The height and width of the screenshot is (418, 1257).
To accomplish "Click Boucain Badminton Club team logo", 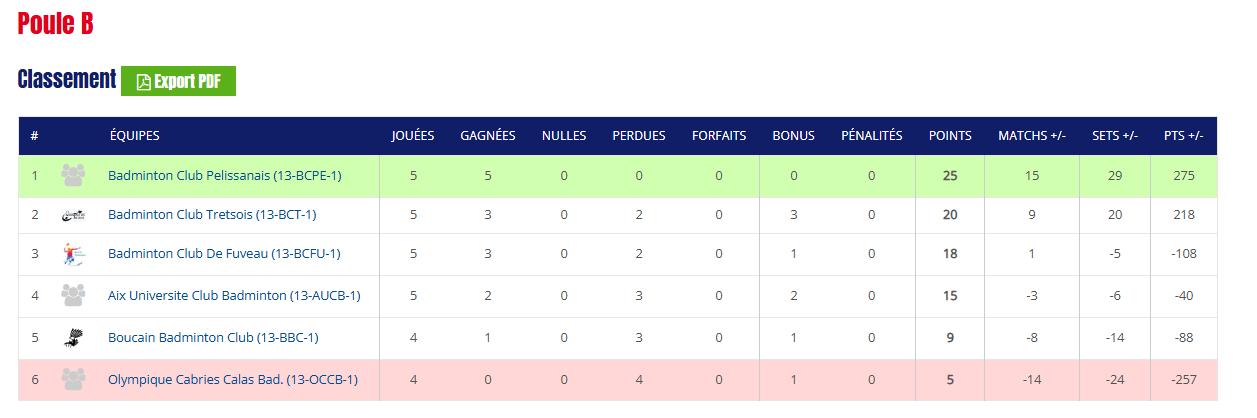I will pyautogui.click(x=73, y=338).
